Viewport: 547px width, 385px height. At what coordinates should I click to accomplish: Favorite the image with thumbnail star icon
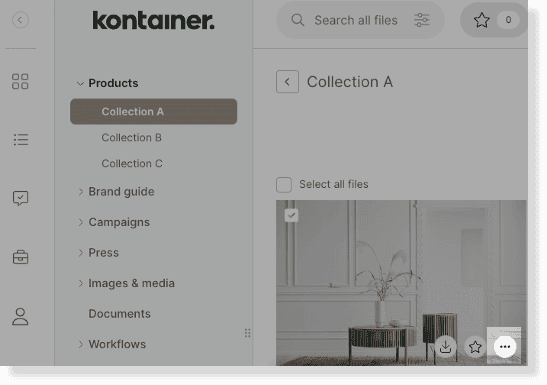pos(475,347)
